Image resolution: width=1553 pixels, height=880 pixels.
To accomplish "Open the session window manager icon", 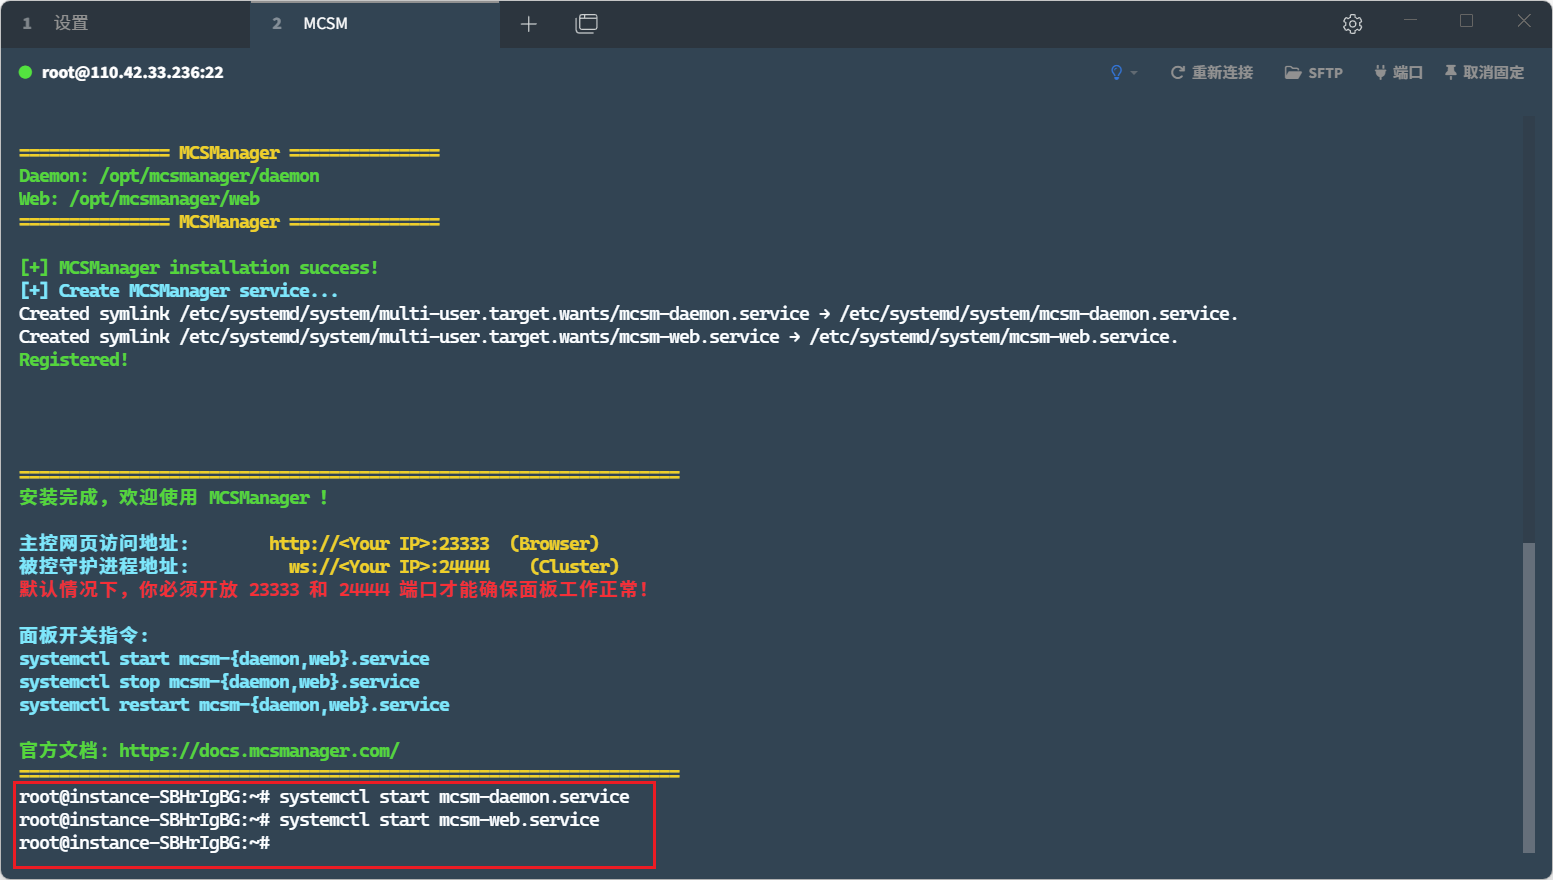I will [x=587, y=24].
